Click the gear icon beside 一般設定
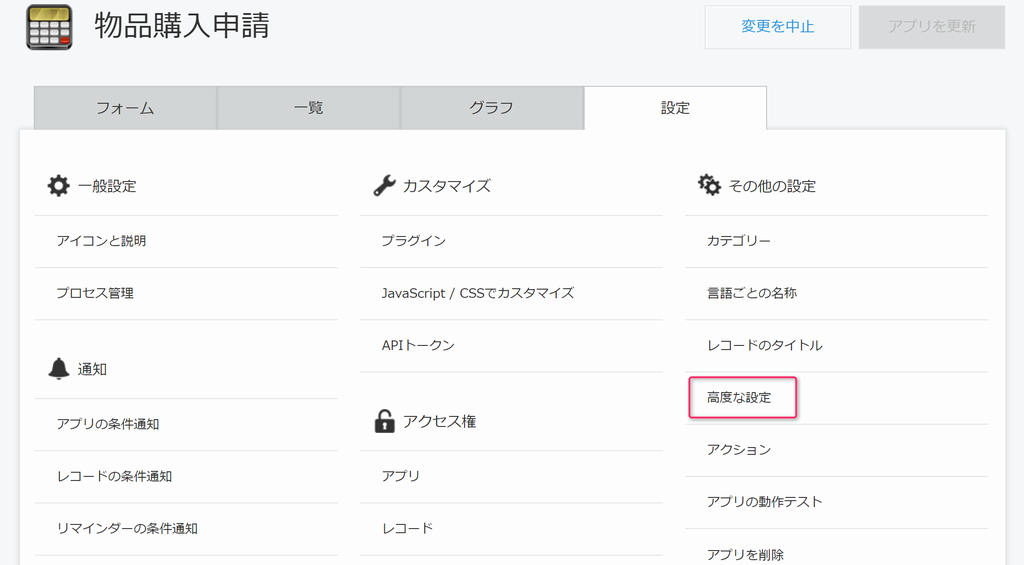This screenshot has width=1024, height=565. point(59,186)
